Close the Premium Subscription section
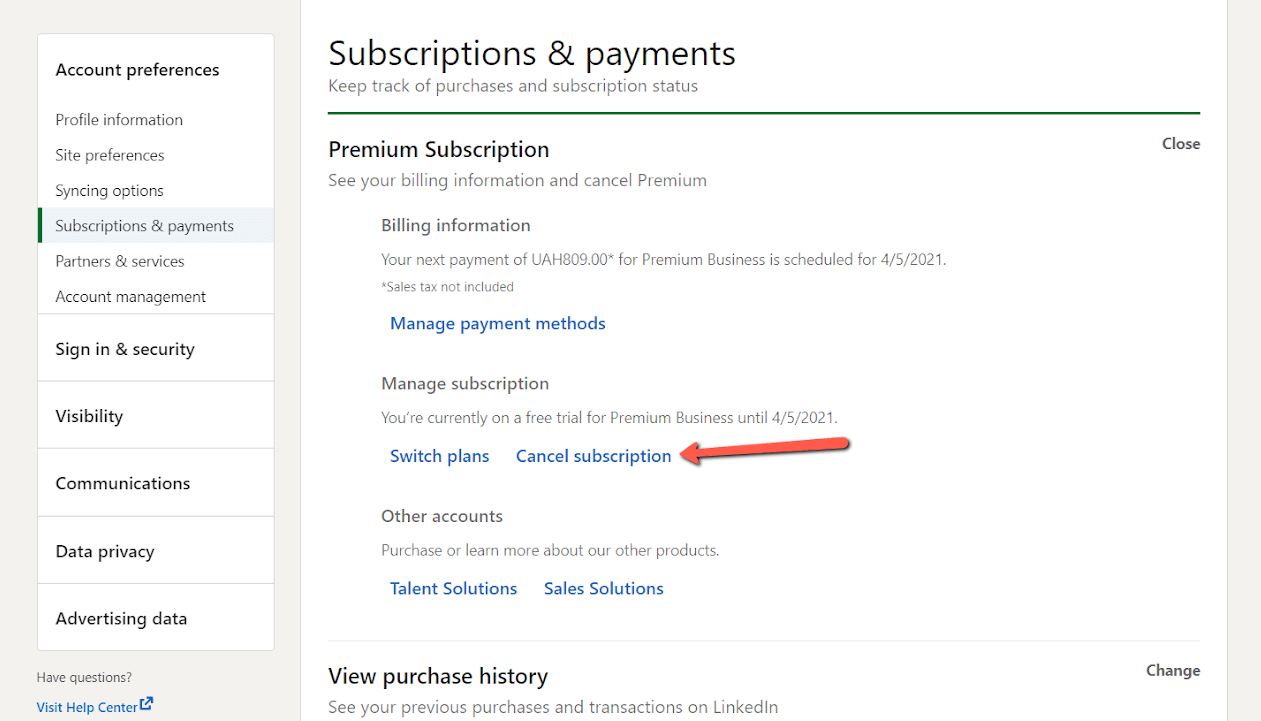The height and width of the screenshot is (721, 1261). pos(1181,144)
